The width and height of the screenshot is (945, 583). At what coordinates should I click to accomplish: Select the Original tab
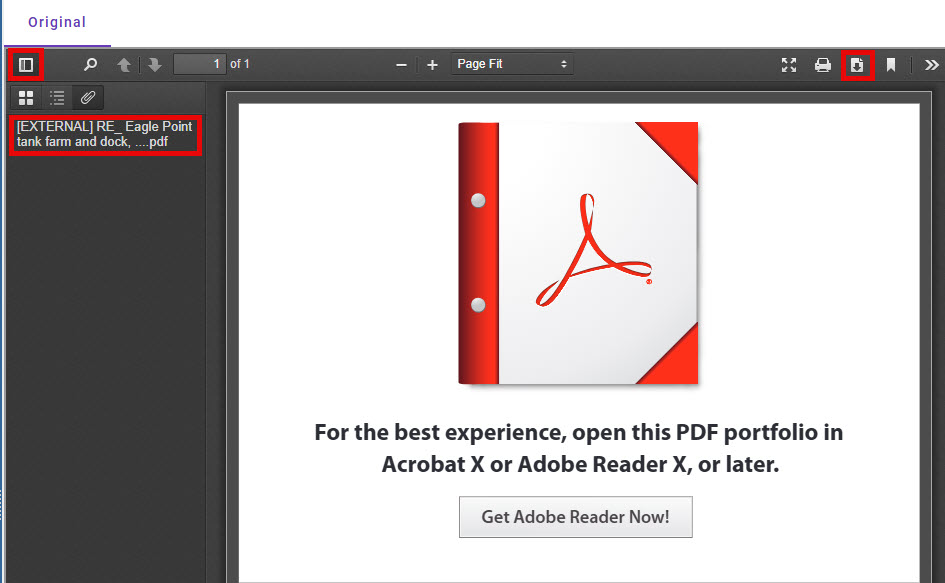pos(57,22)
